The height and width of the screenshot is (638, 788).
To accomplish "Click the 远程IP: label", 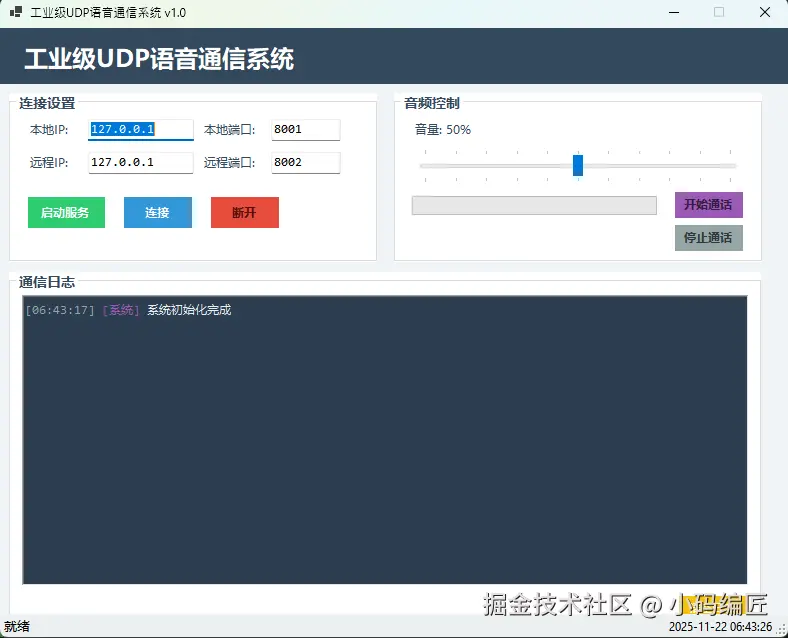I will (49, 163).
